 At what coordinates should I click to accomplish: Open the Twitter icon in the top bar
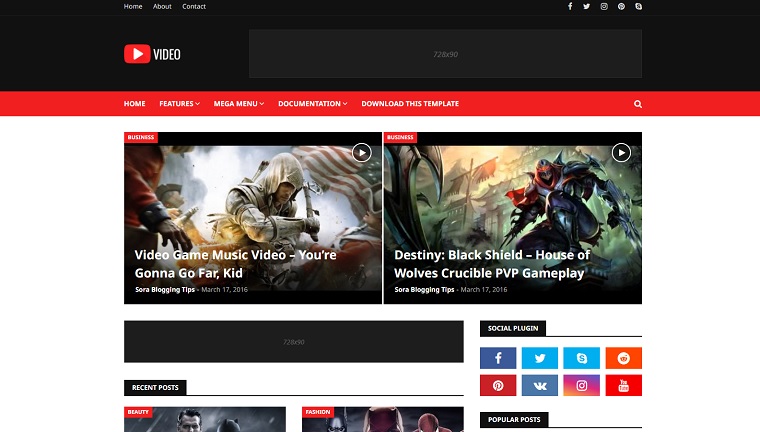(x=586, y=6)
